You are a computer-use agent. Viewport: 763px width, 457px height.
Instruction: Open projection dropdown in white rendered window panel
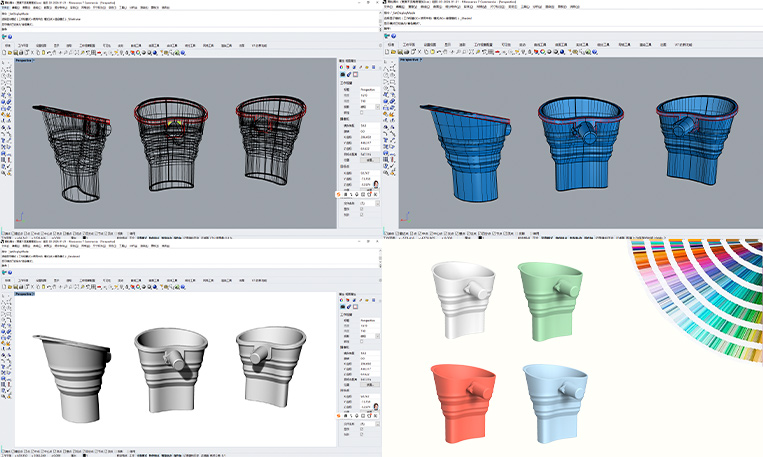(377, 336)
